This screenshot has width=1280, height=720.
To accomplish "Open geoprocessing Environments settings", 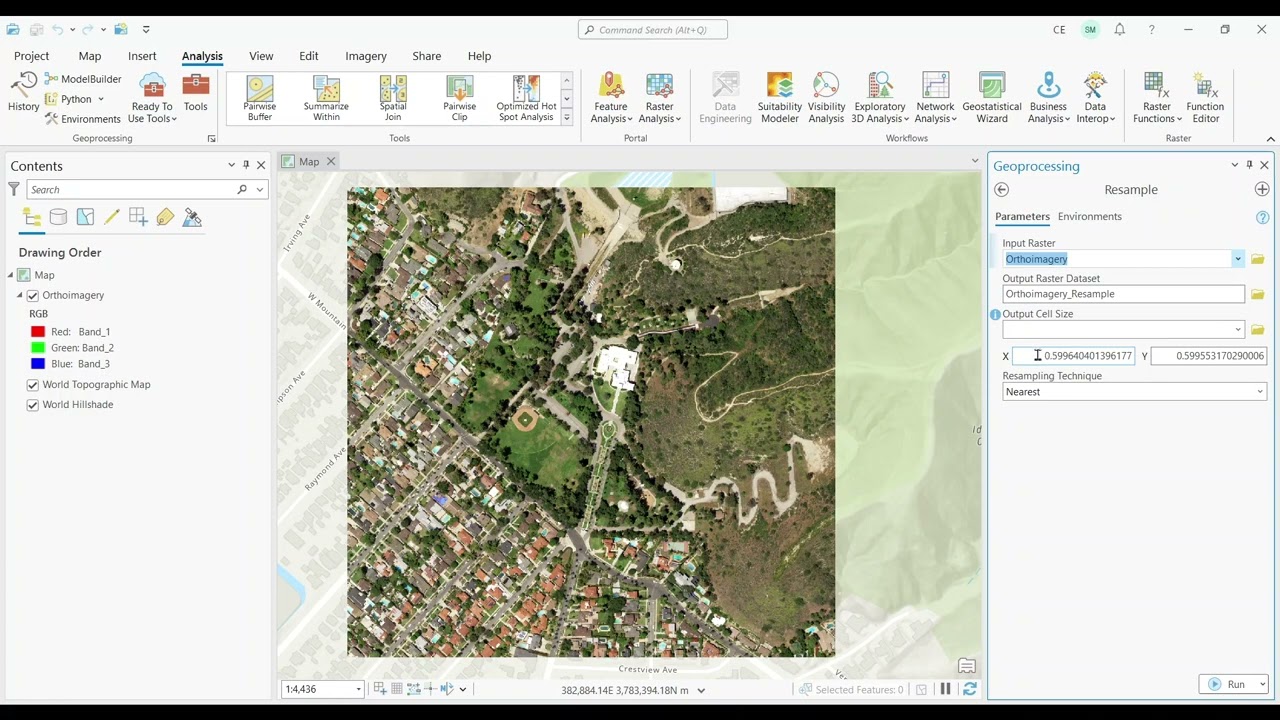I will click(x=83, y=119).
